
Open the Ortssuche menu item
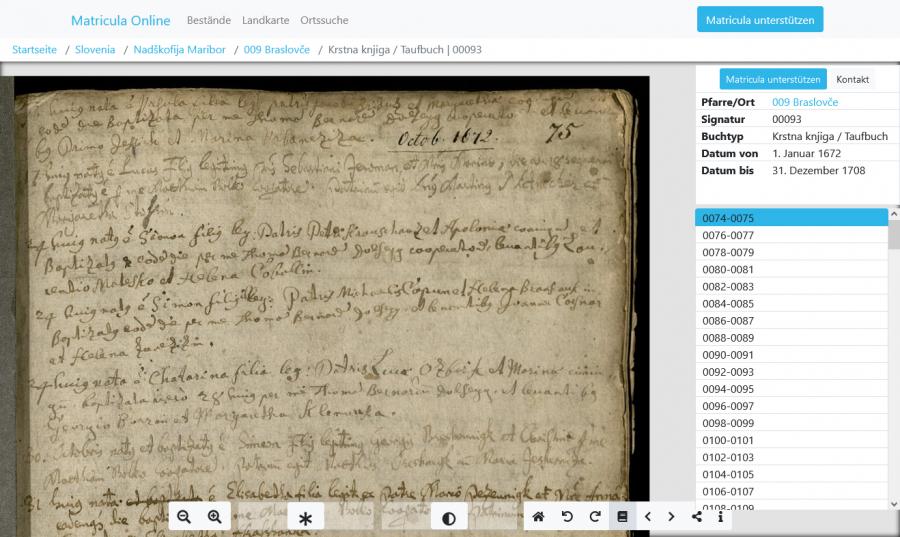[x=324, y=20]
